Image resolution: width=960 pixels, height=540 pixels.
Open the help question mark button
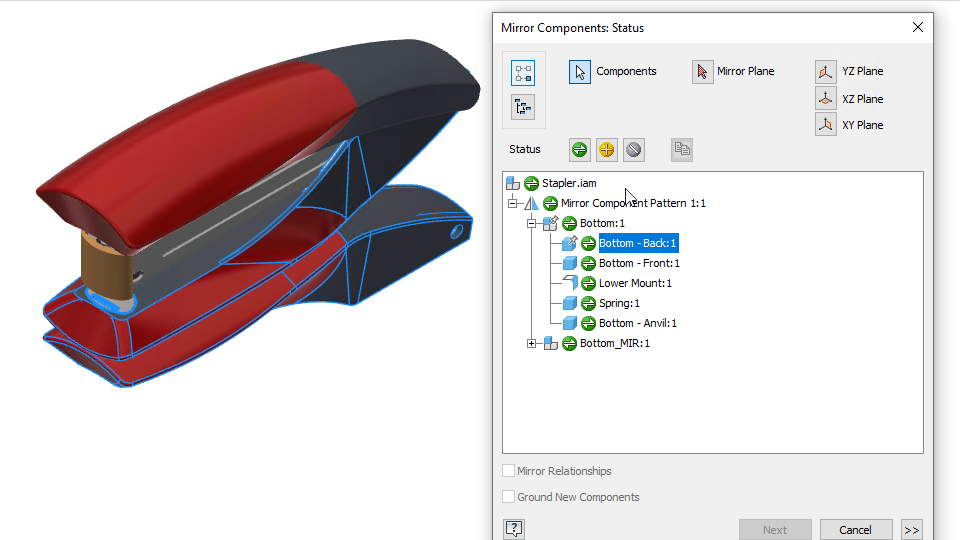coord(514,529)
